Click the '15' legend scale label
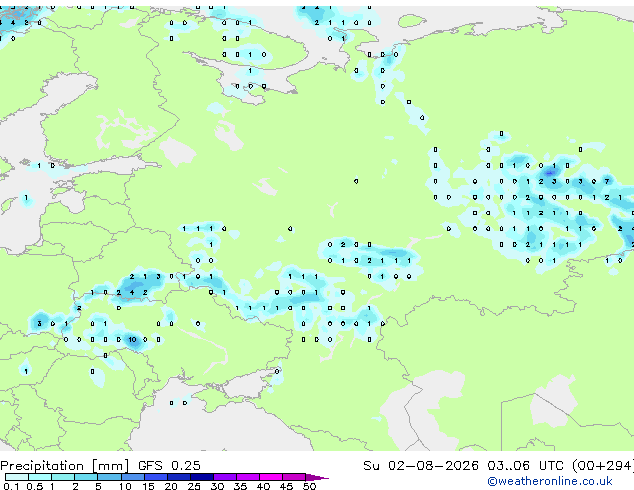Viewport: 634px width, 490px height. [148, 486]
